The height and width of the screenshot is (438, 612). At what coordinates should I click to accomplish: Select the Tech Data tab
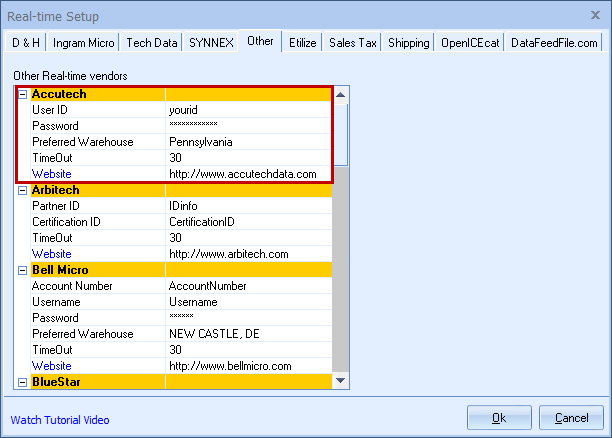[152, 42]
